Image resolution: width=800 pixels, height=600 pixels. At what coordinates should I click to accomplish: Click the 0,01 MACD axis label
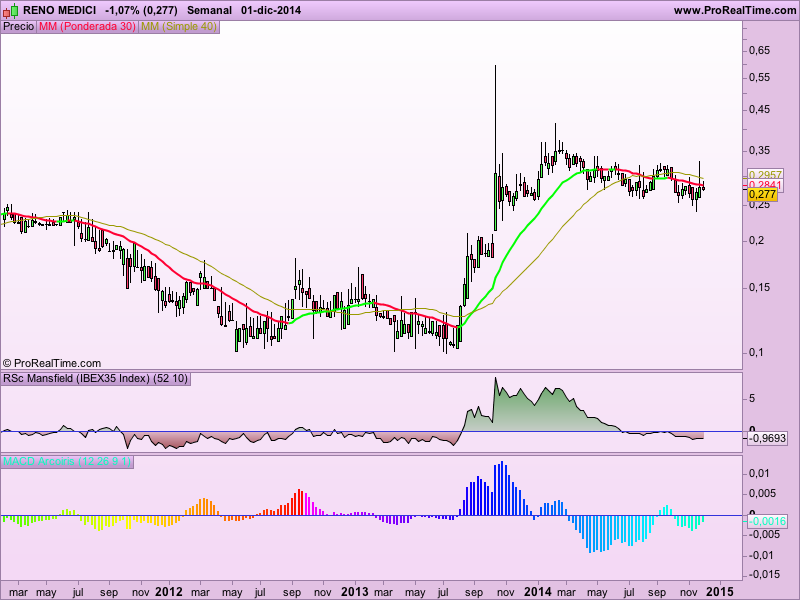pos(759,473)
